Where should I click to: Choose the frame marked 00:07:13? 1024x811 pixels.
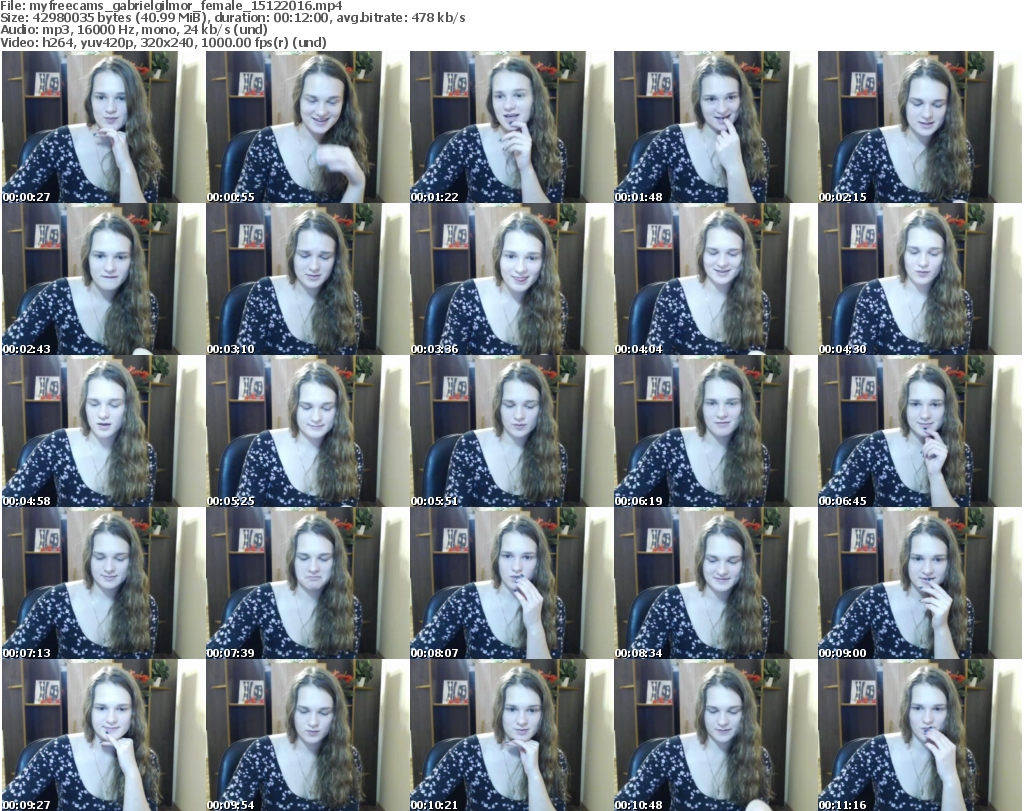click(x=104, y=583)
